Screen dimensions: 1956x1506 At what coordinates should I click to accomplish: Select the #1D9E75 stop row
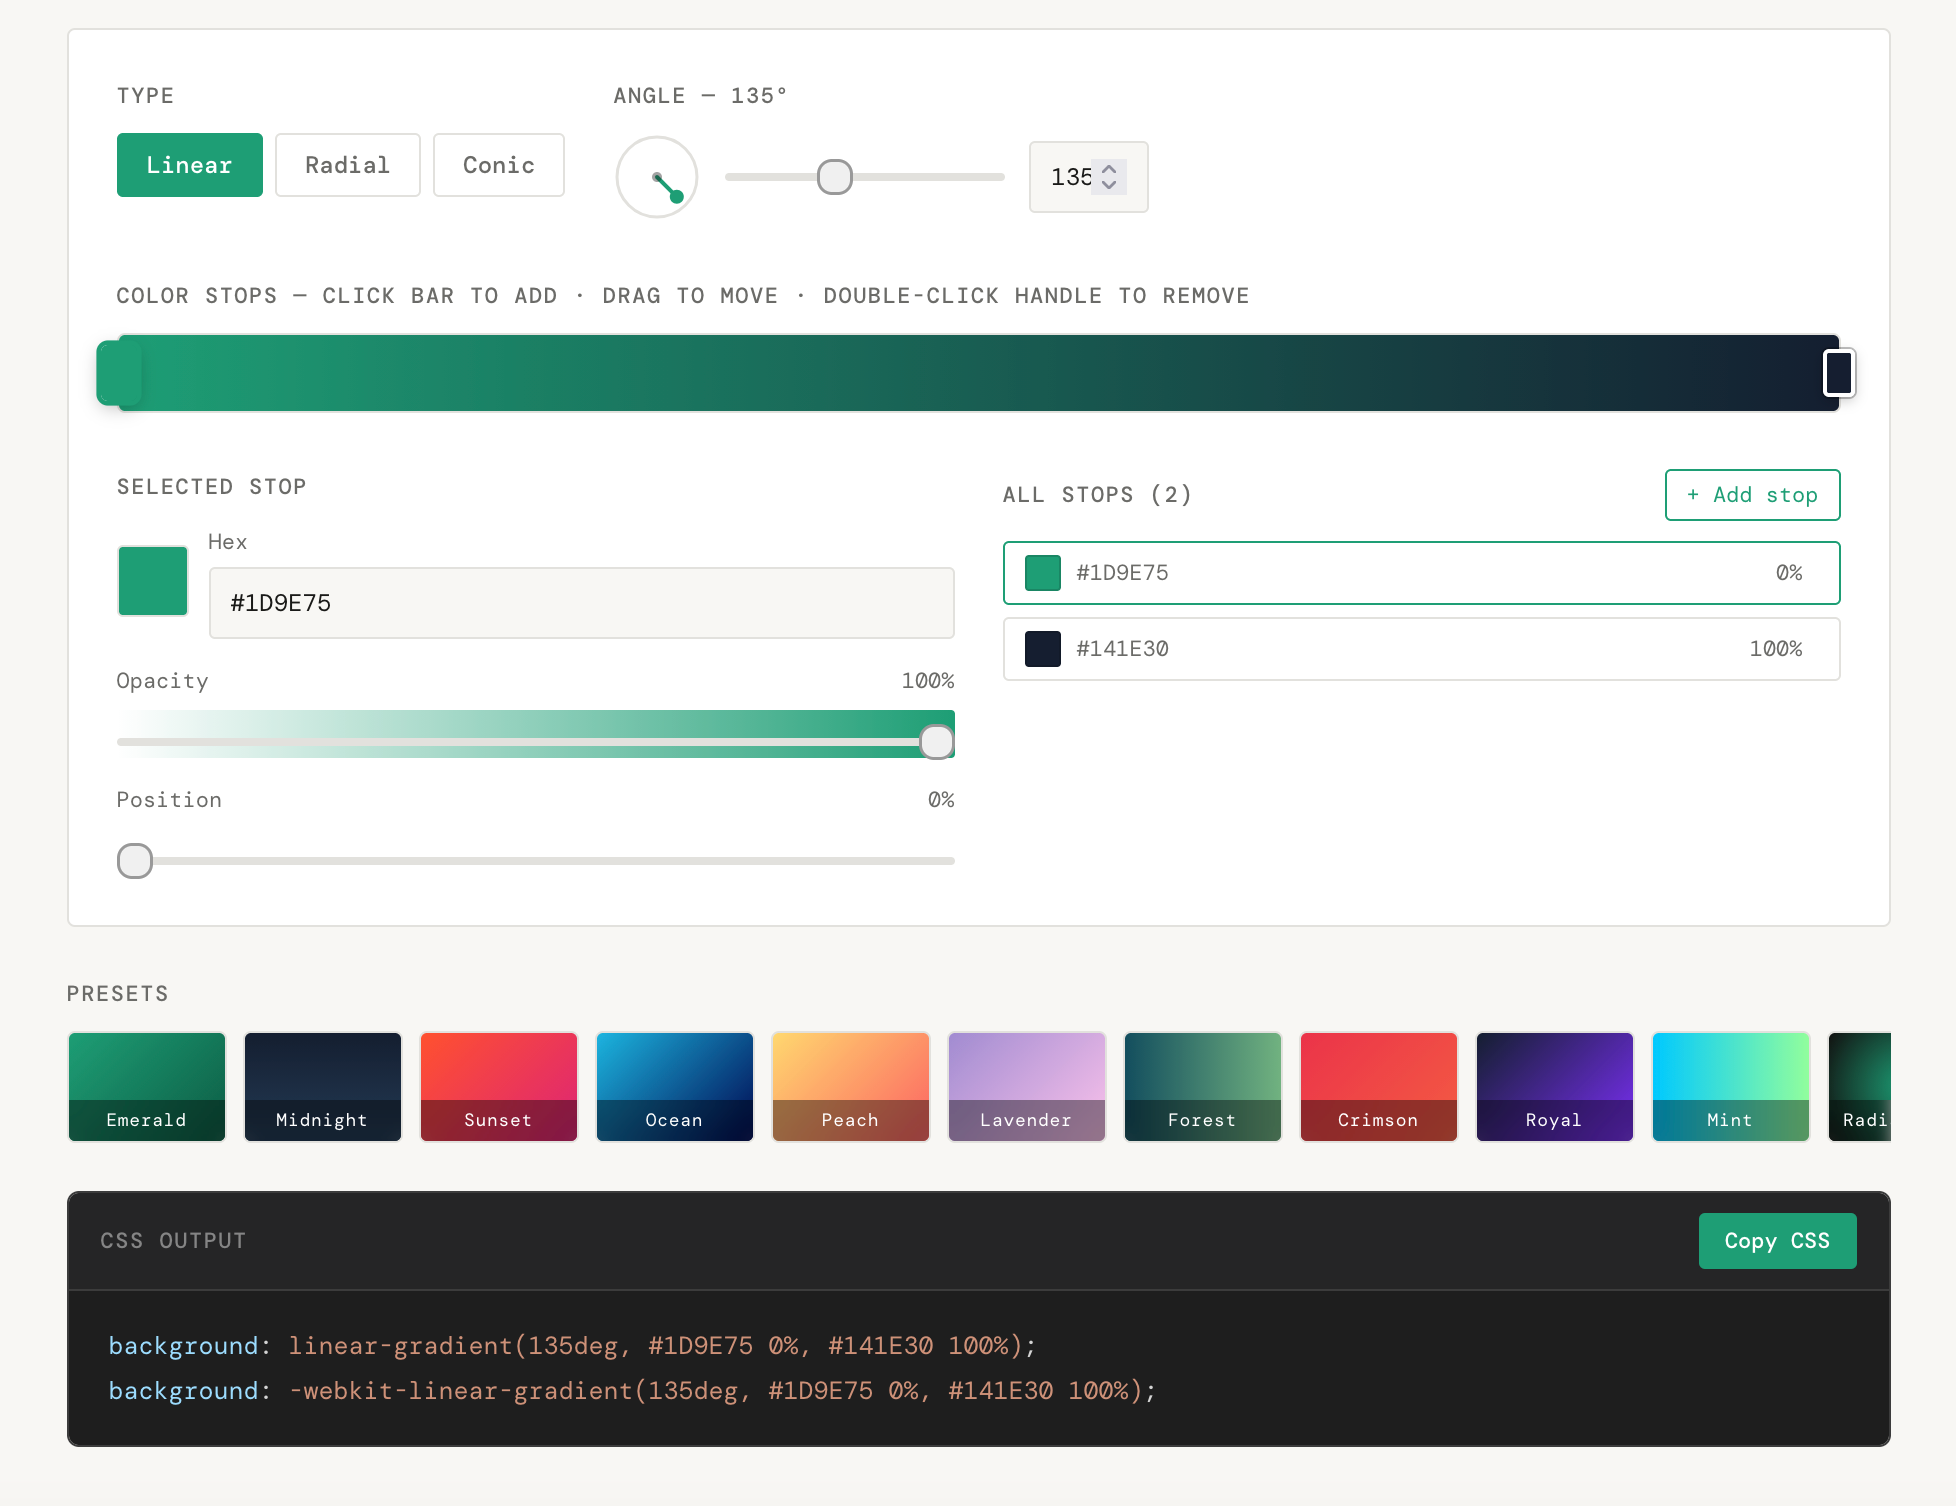(1422, 573)
